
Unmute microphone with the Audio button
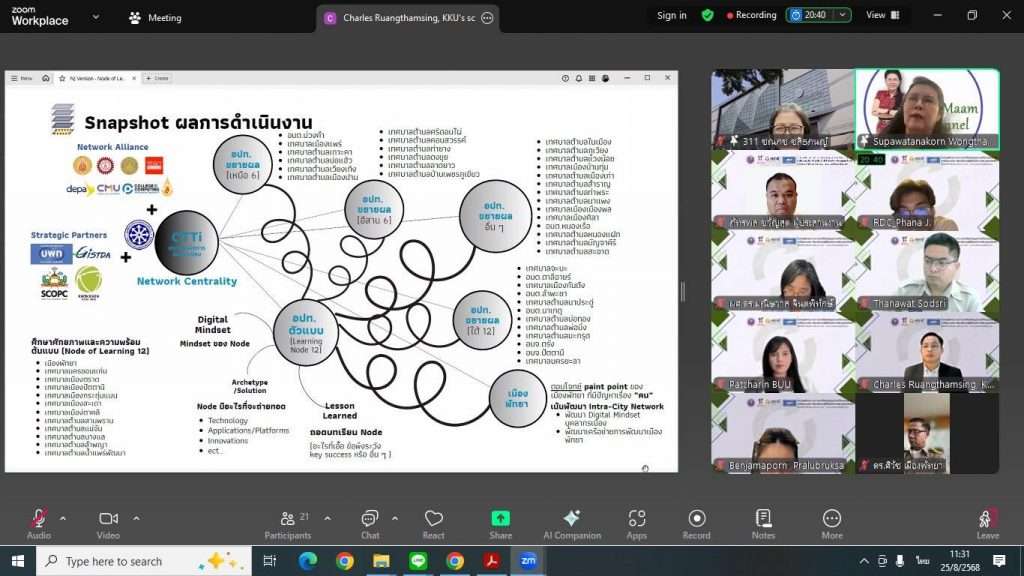coord(39,524)
